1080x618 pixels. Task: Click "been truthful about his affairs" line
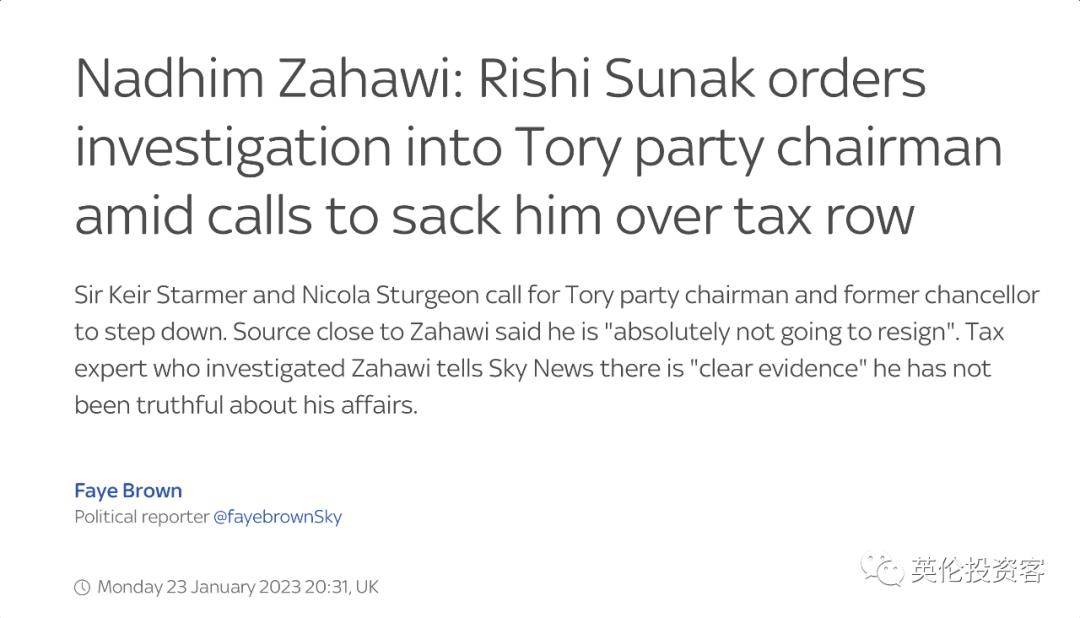pos(246,404)
